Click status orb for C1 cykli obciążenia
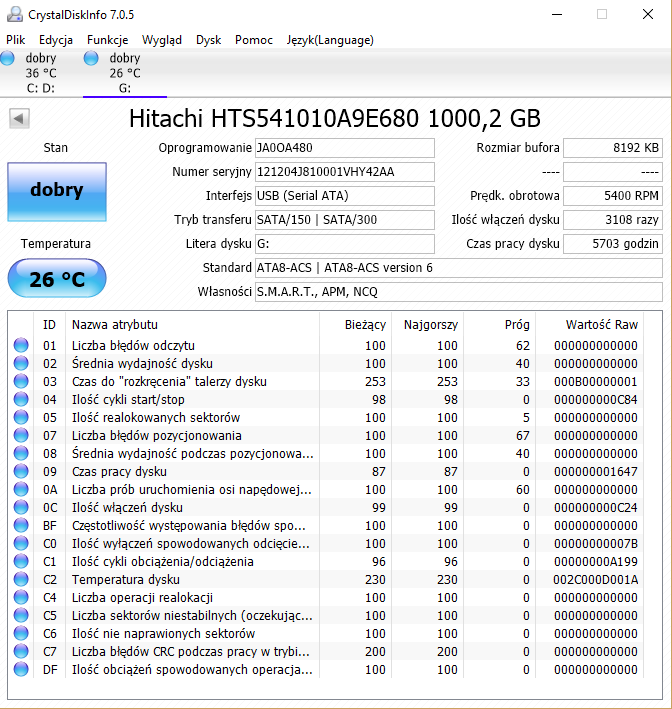Image resolution: width=672 pixels, height=709 pixels. [21, 562]
